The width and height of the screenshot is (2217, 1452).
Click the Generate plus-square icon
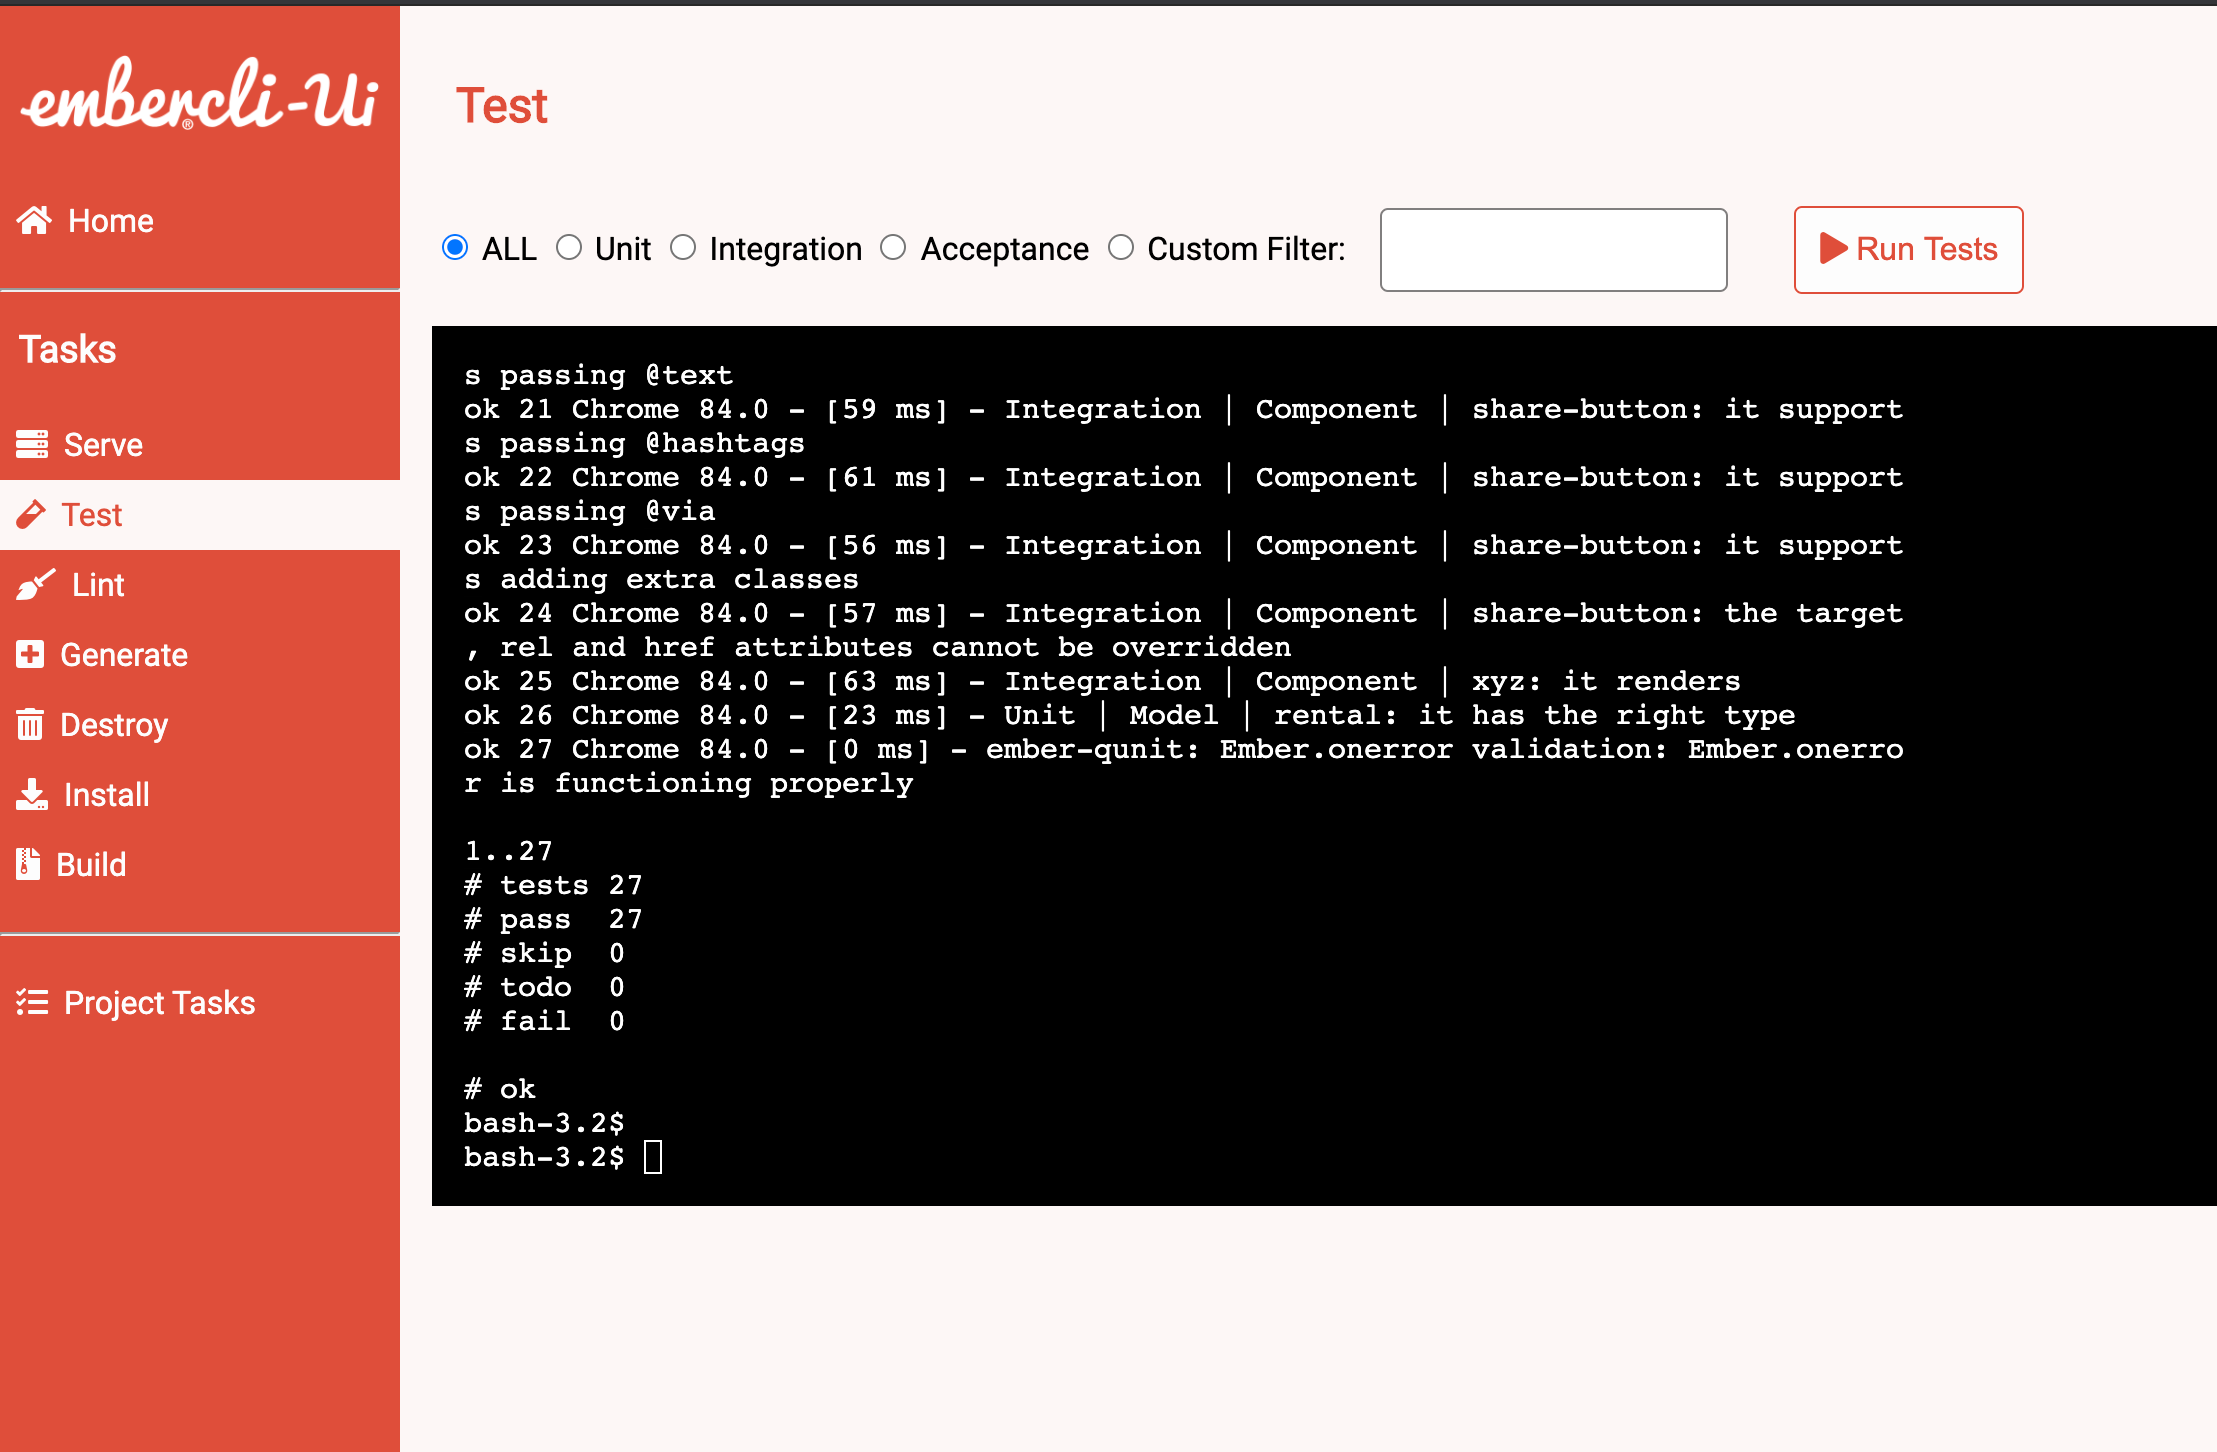30,654
